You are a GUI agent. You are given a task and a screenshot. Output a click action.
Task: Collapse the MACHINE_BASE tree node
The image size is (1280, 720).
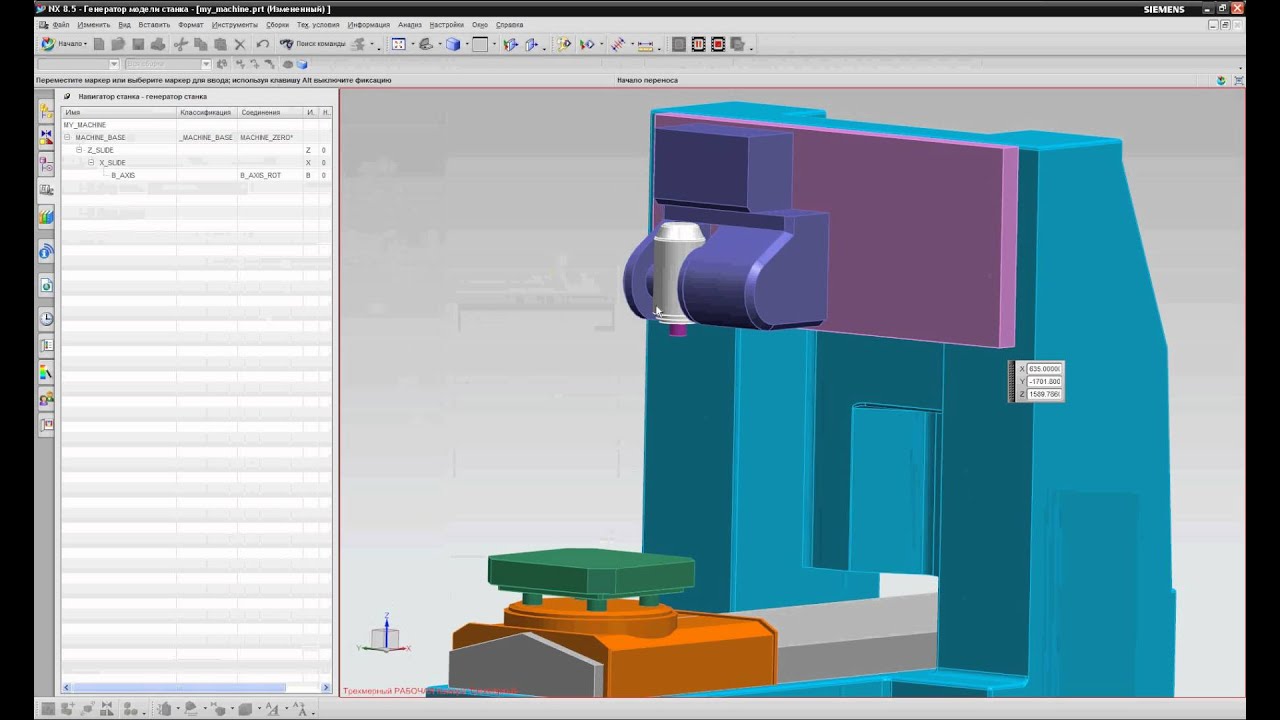(68, 137)
